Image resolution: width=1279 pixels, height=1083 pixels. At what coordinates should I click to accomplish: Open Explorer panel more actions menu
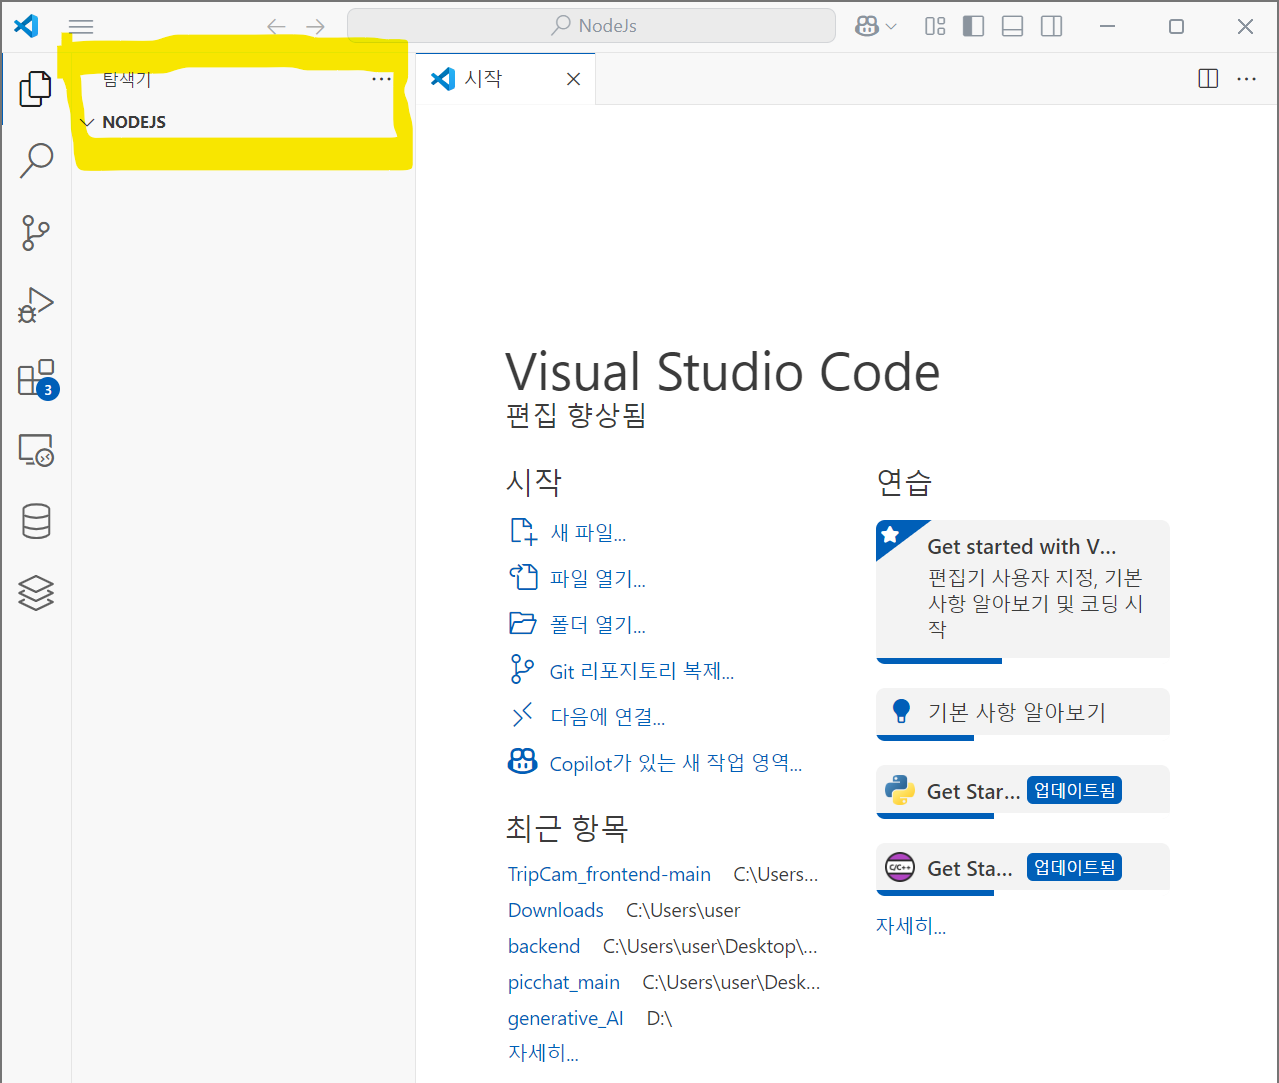coord(381,79)
